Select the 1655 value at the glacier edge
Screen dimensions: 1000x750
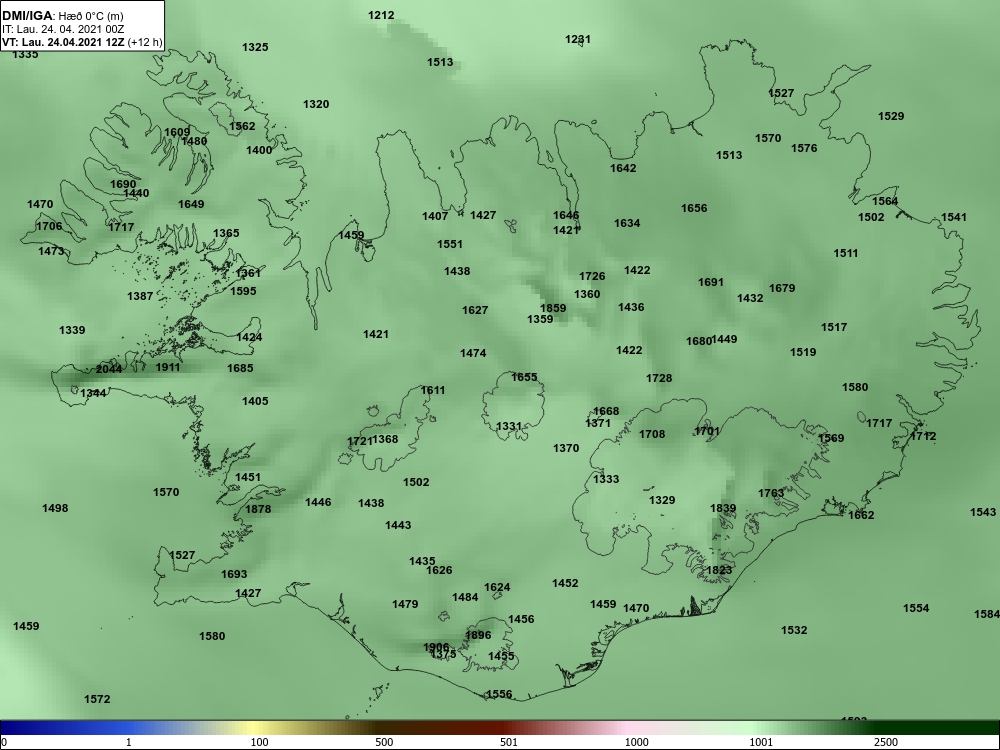pyautogui.click(x=524, y=378)
